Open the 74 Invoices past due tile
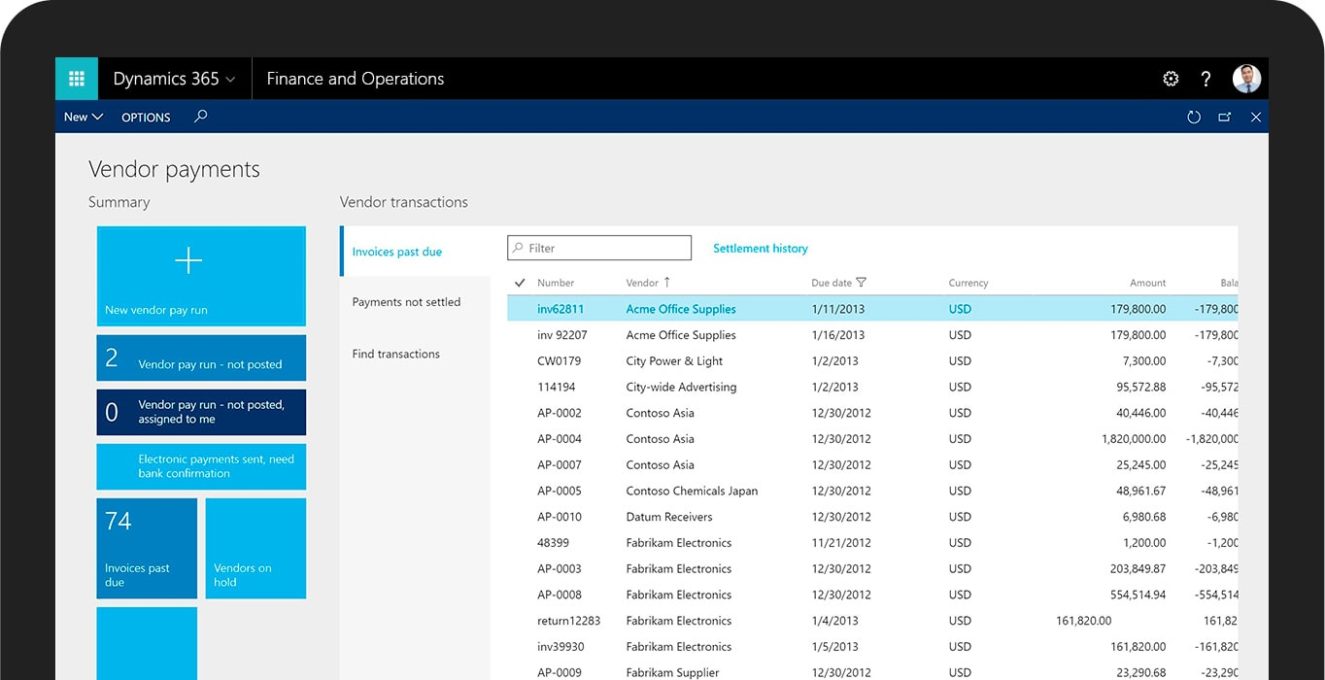 coord(147,548)
